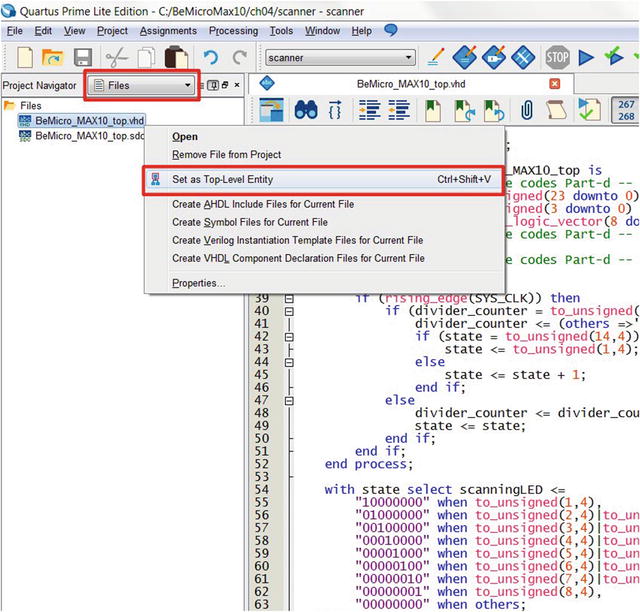Click the paperclip icon in editor toolbar
Image resolution: width=640 pixels, height=612 pixels.
point(527,110)
